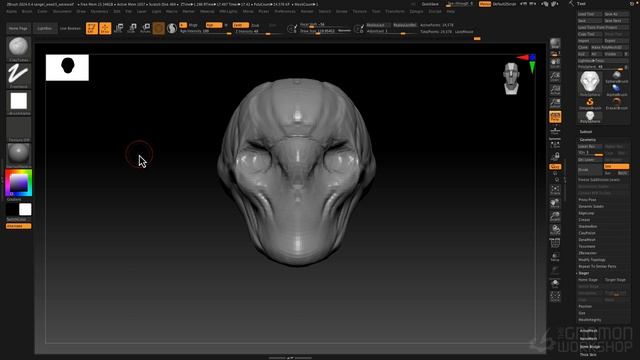This screenshot has width=640, height=360.
Task: Expand the Subtool section
Action: [586, 132]
